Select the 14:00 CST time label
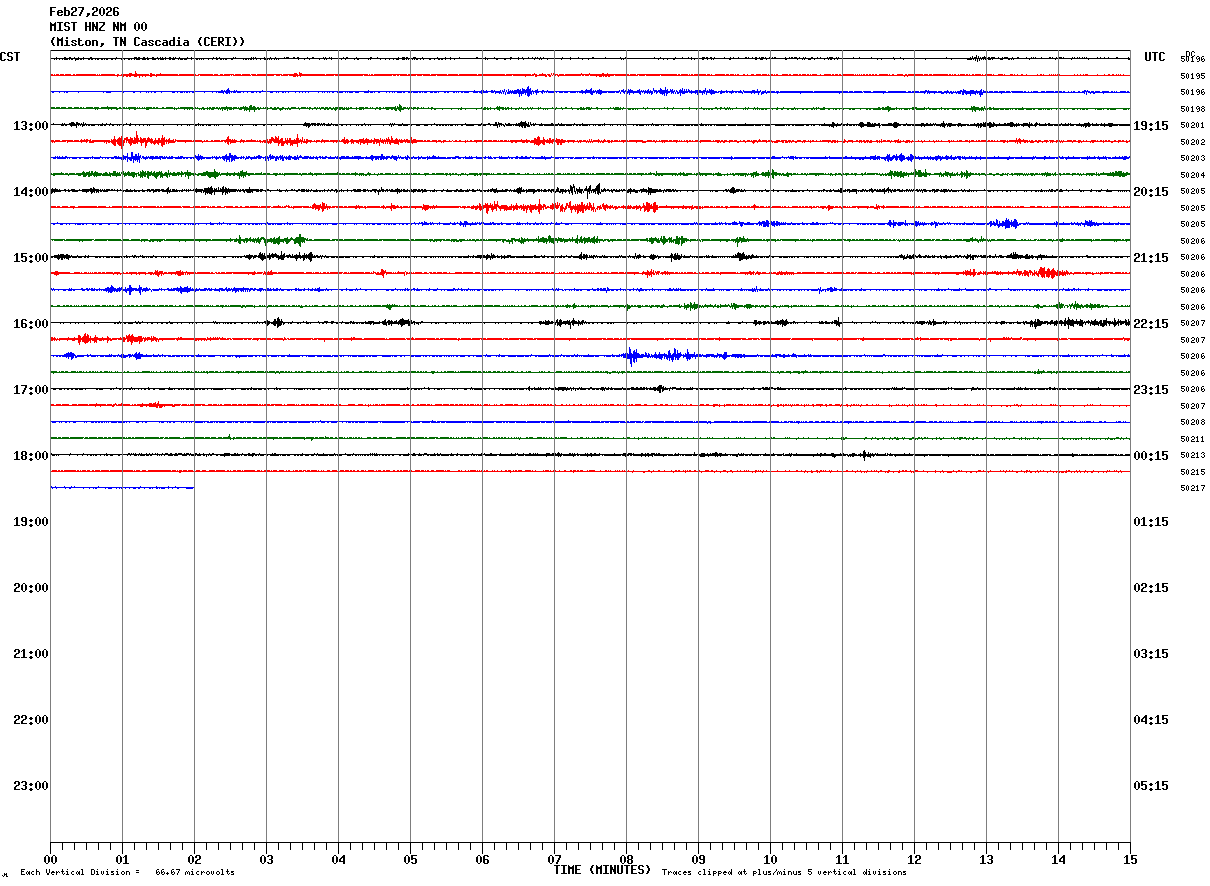1210x886 pixels. (x=31, y=192)
